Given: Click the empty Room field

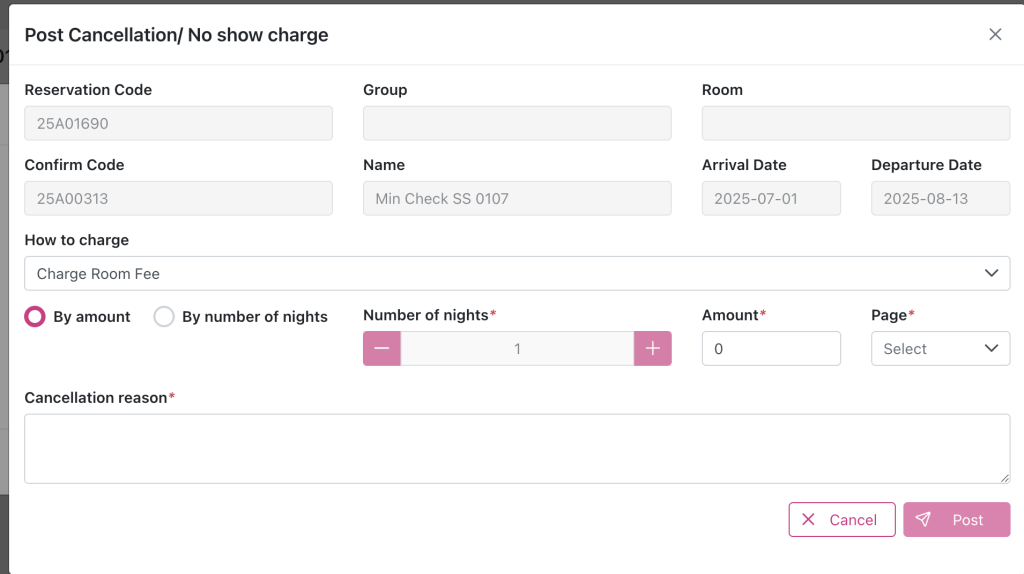Looking at the screenshot, I should 856,124.
